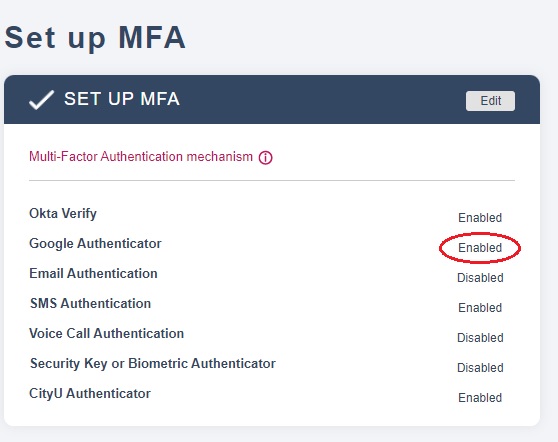This screenshot has height=442, width=558.
Task: Click Security Key Disabled status
Action: (x=480, y=368)
